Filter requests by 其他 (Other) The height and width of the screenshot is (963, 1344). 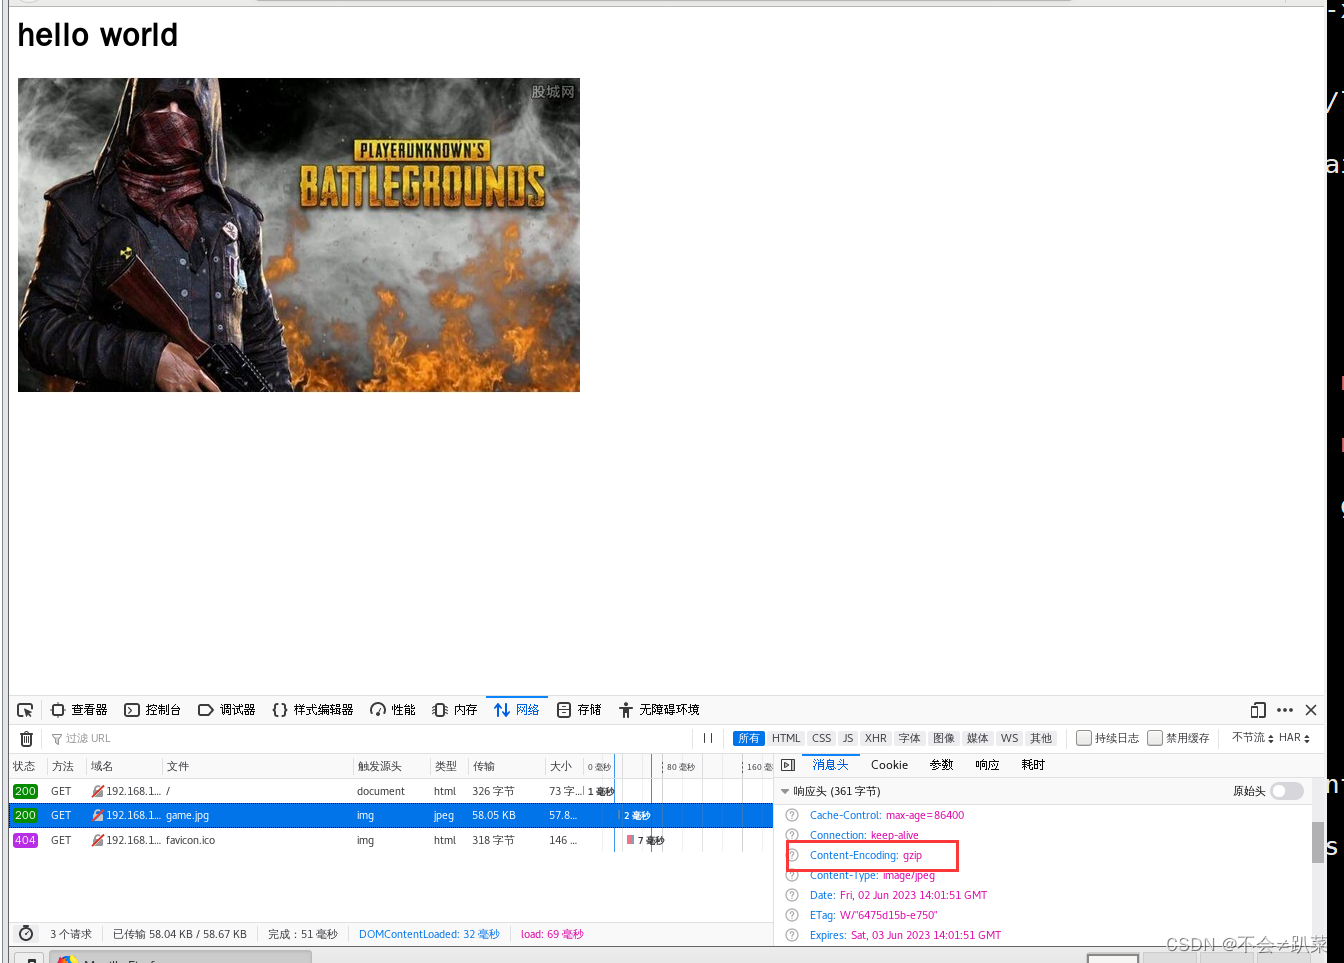1041,738
